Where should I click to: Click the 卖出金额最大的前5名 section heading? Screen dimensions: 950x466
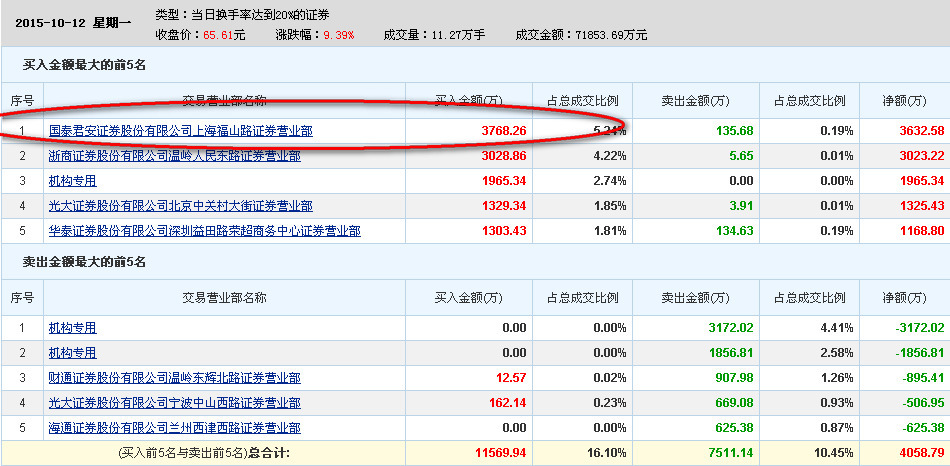click(x=84, y=262)
